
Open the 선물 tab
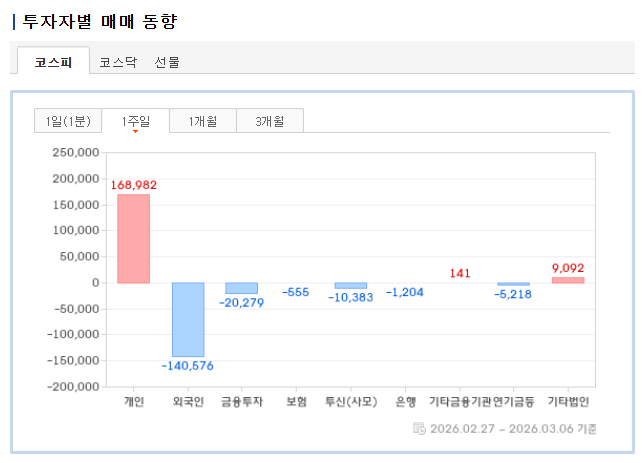(167, 62)
